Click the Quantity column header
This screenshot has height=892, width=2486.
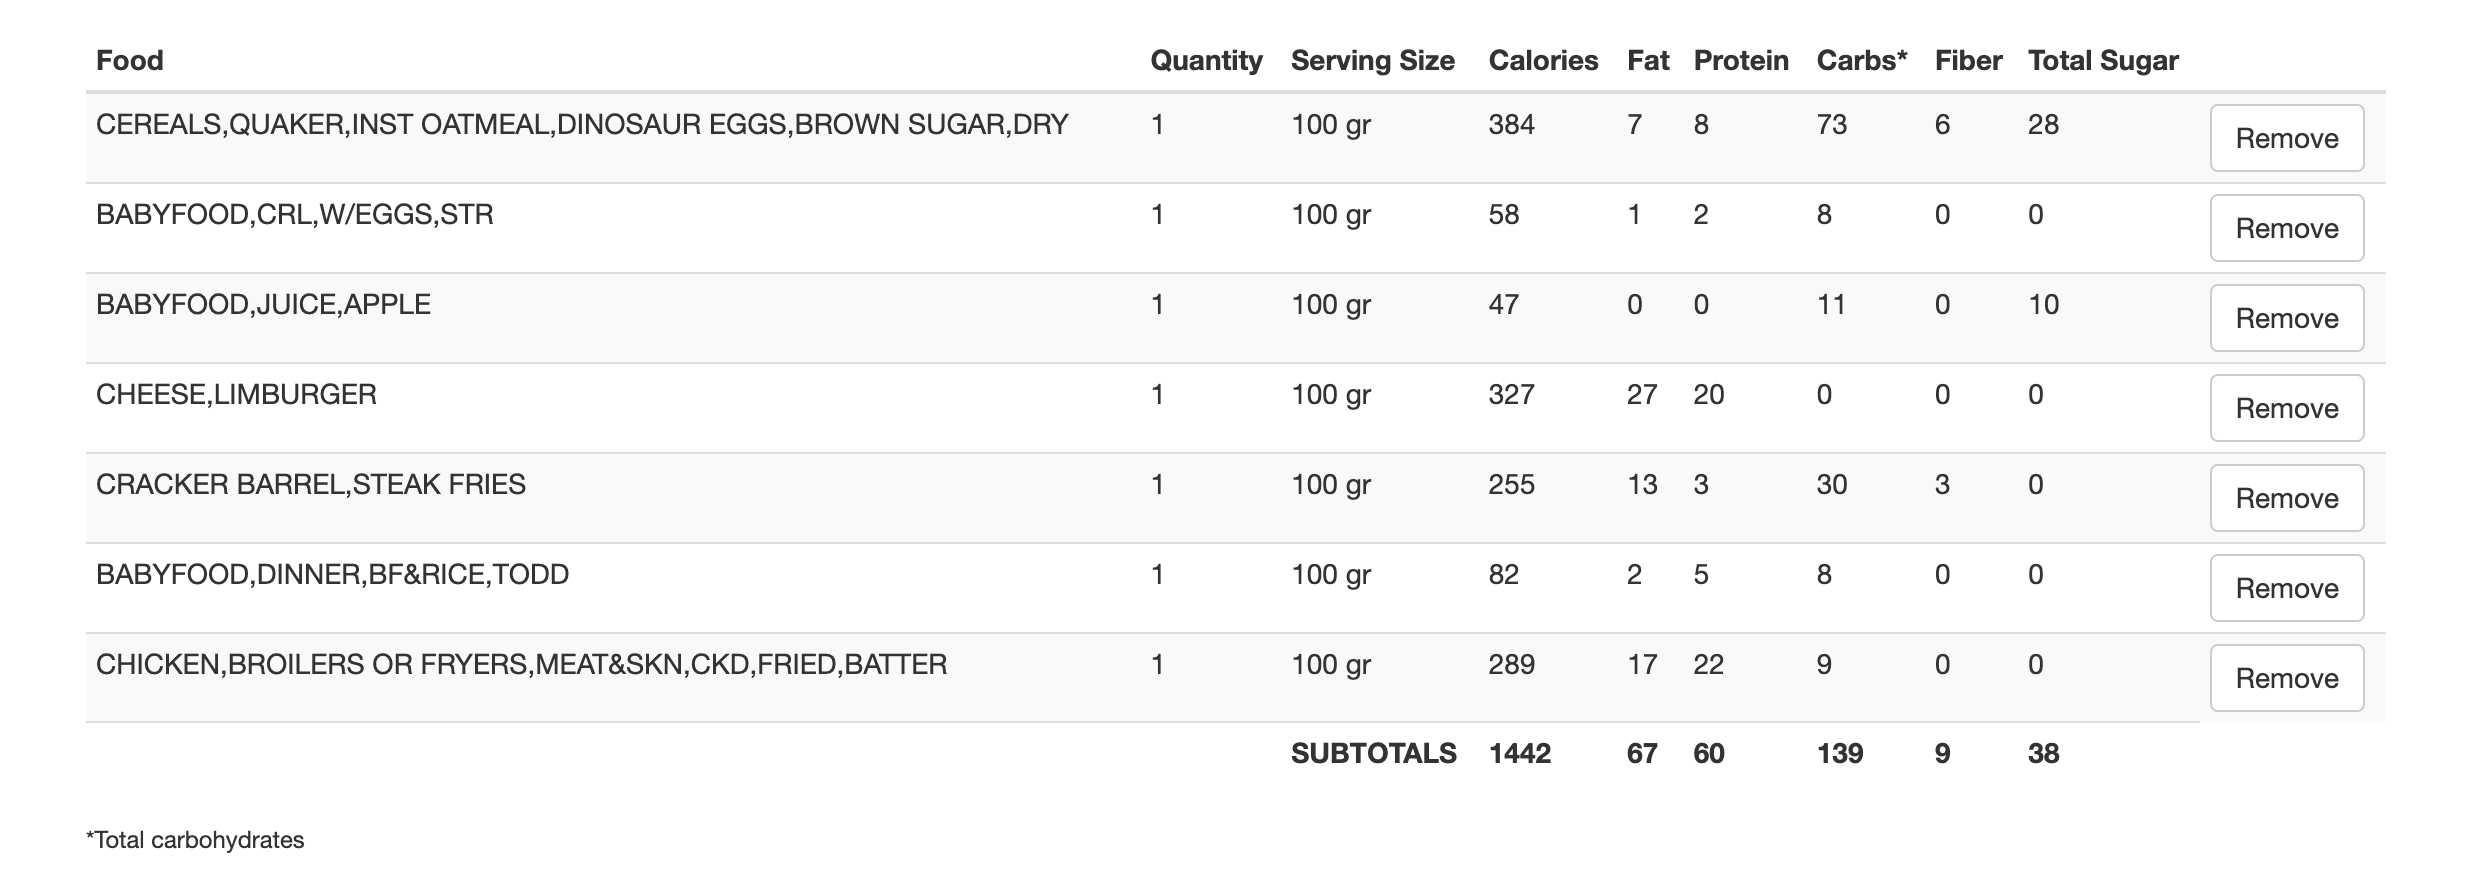1206,61
